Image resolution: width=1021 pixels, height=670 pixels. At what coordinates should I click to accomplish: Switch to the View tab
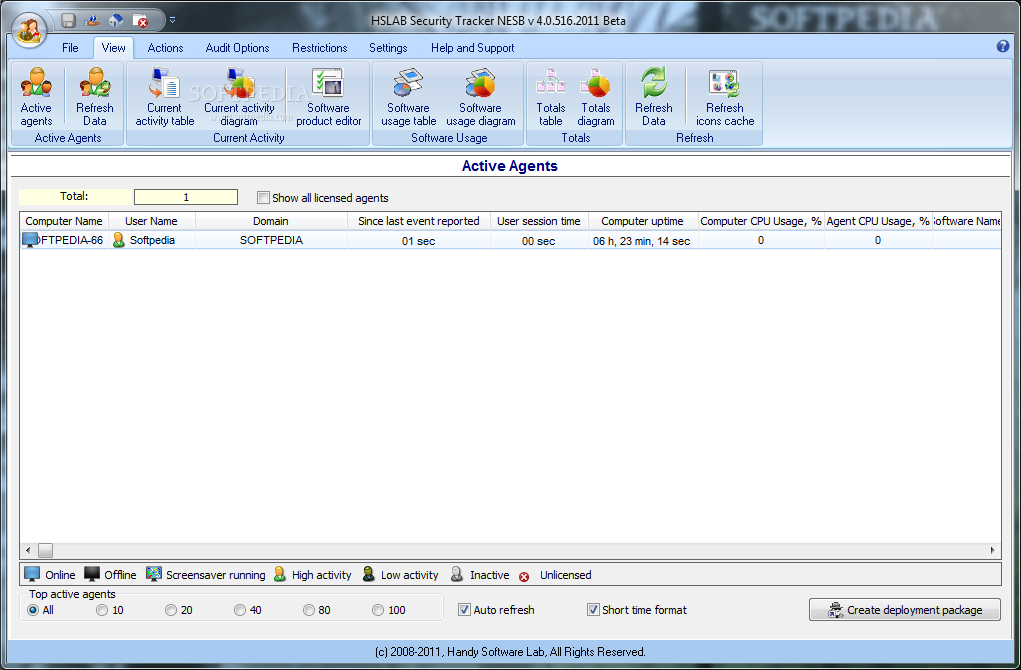click(113, 48)
